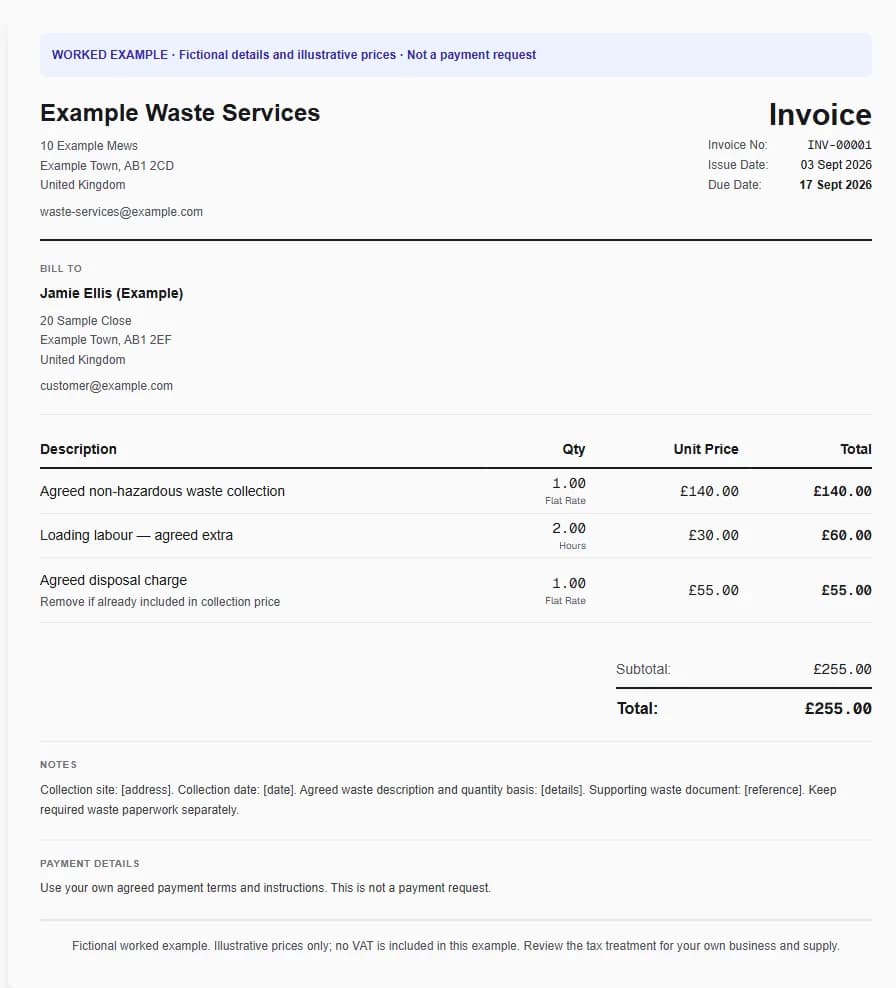896x988 pixels.
Task: Click the £30.00 unit price
Action: 713,536
